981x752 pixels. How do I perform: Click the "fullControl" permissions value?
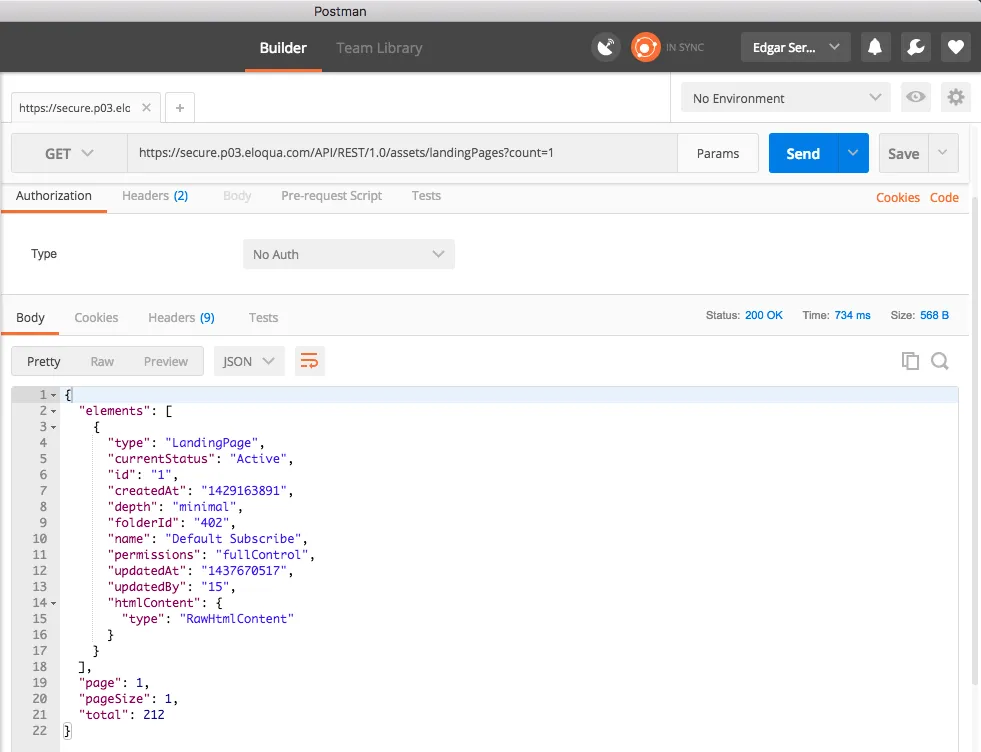tap(262, 555)
